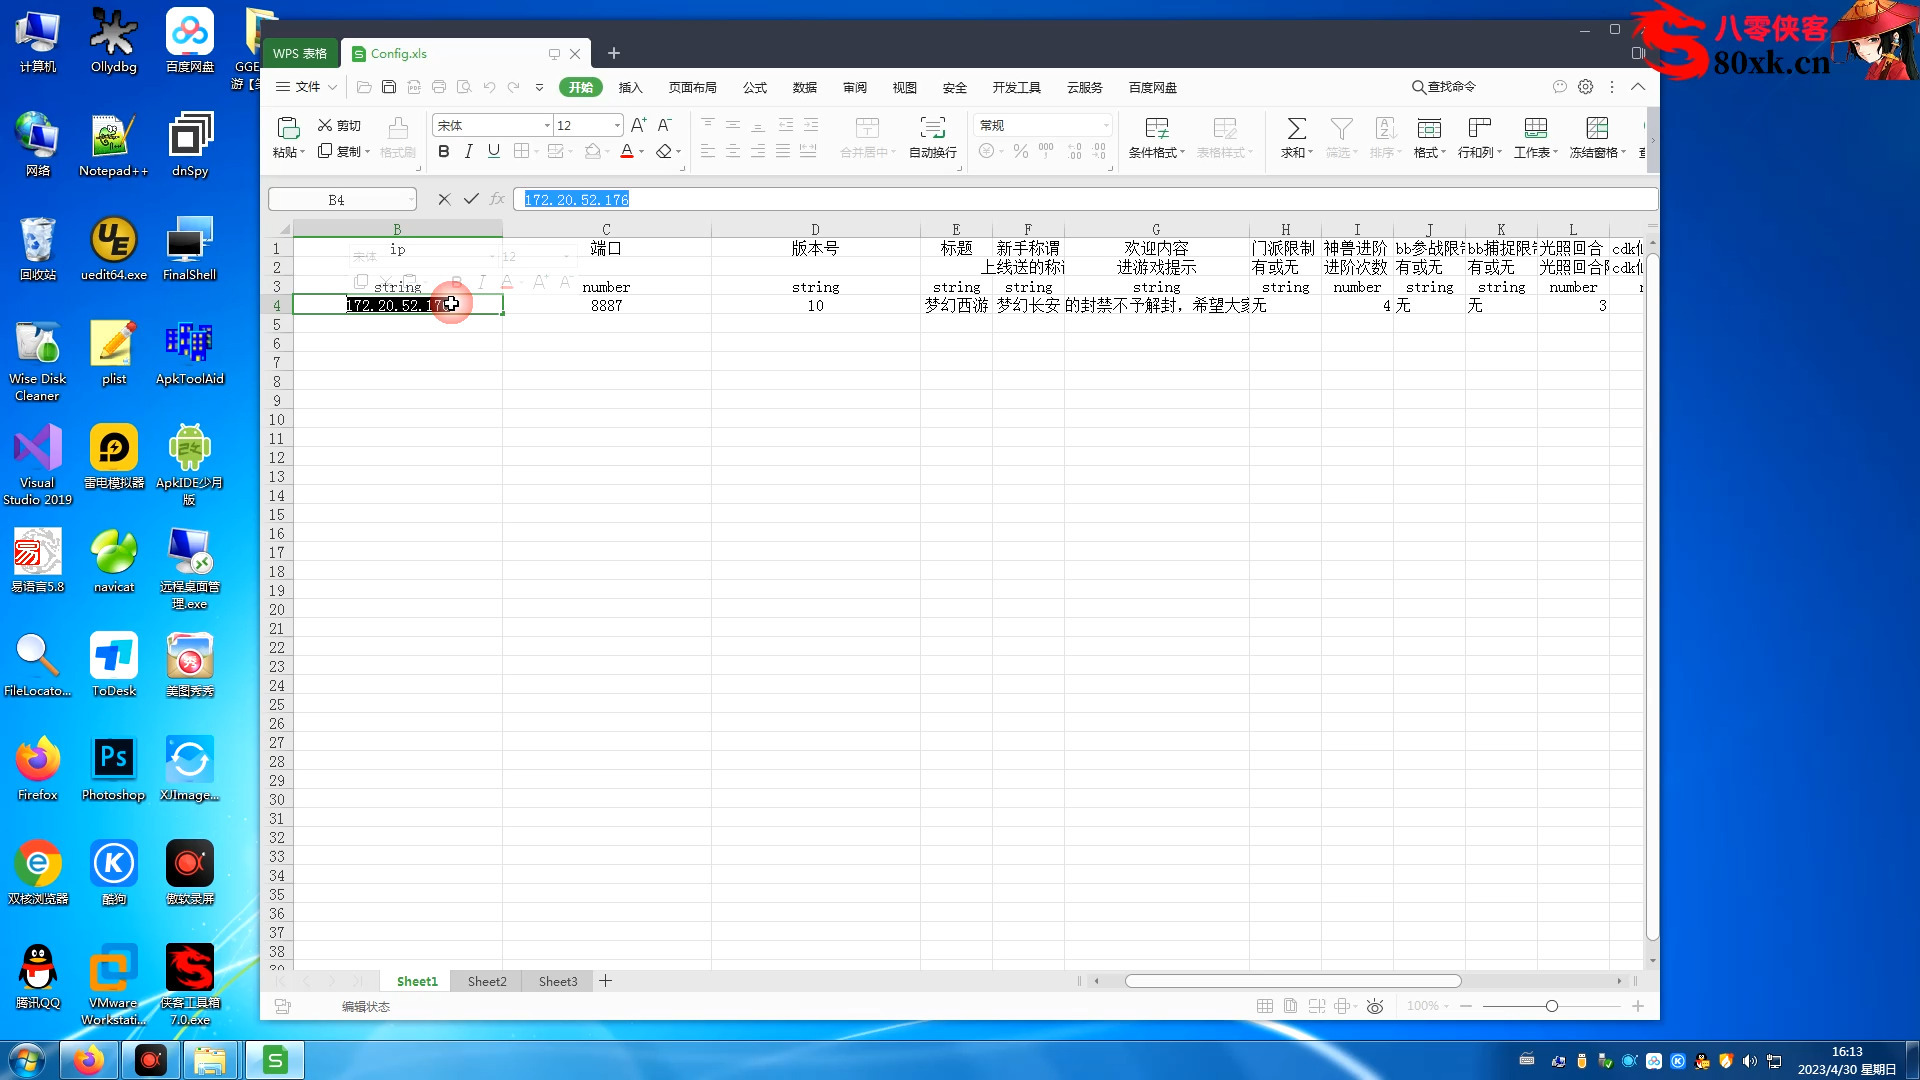Click the Paste (粘贴) clipboard icon
The image size is (1920, 1080).
pyautogui.click(x=288, y=127)
